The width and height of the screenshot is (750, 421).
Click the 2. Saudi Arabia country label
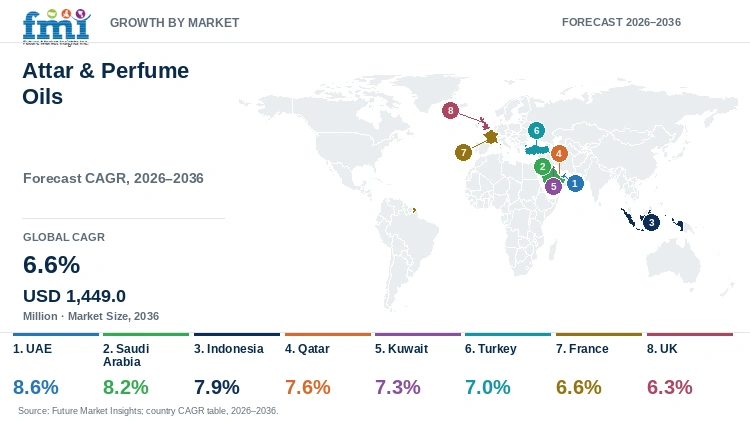126,355
